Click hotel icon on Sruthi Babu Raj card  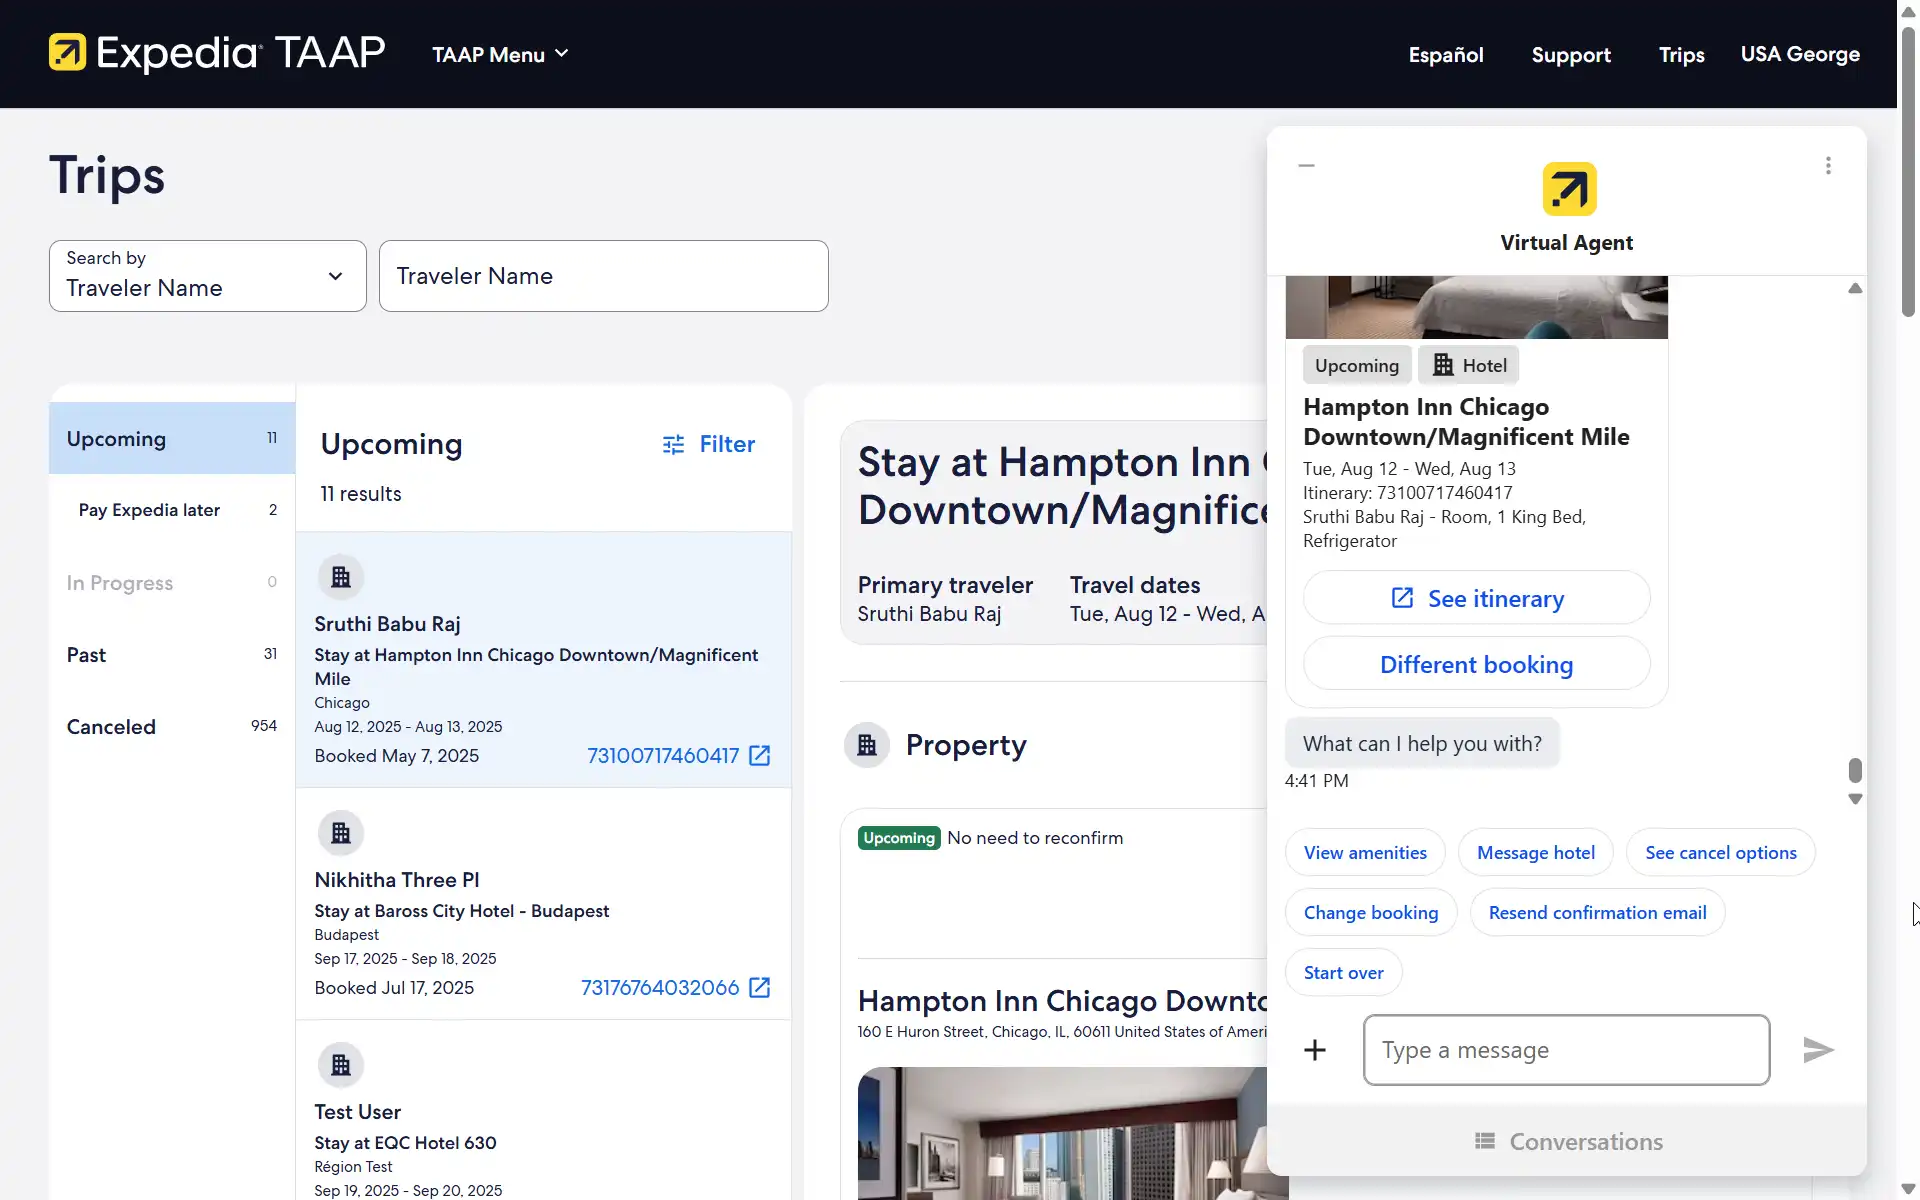[x=341, y=577]
